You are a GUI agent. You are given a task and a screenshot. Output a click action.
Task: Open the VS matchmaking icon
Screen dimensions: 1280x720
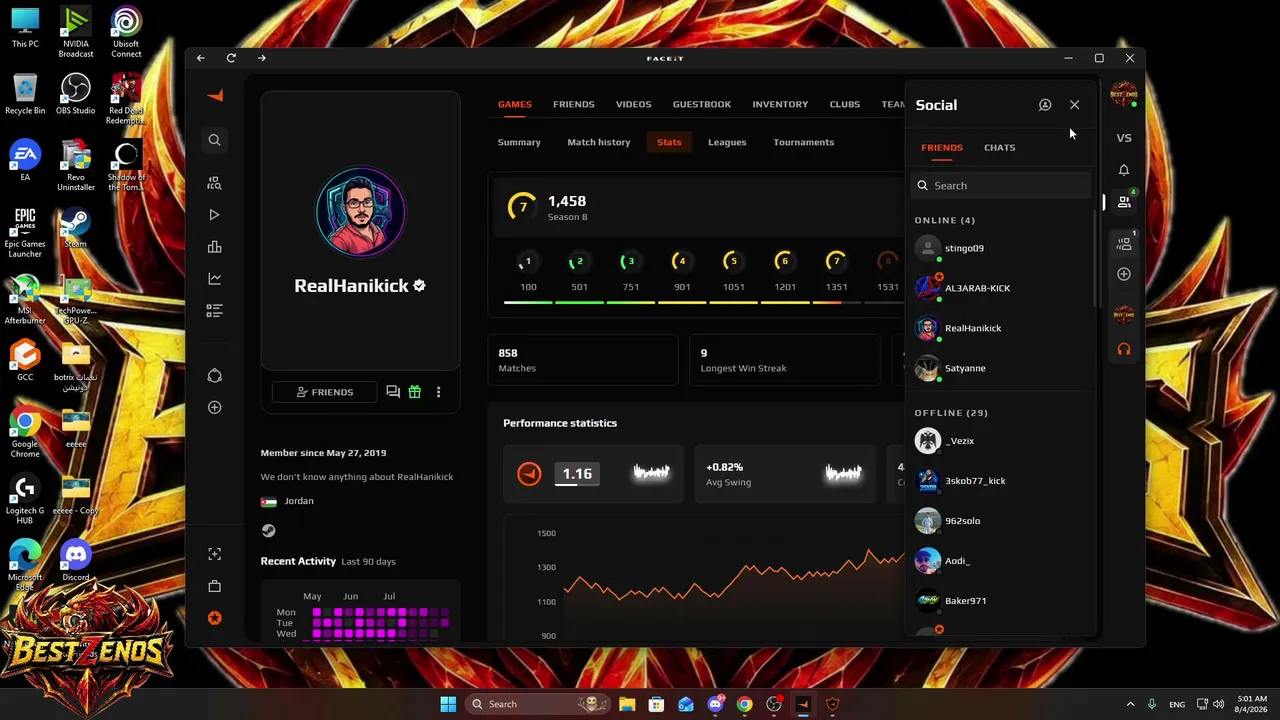point(1124,138)
